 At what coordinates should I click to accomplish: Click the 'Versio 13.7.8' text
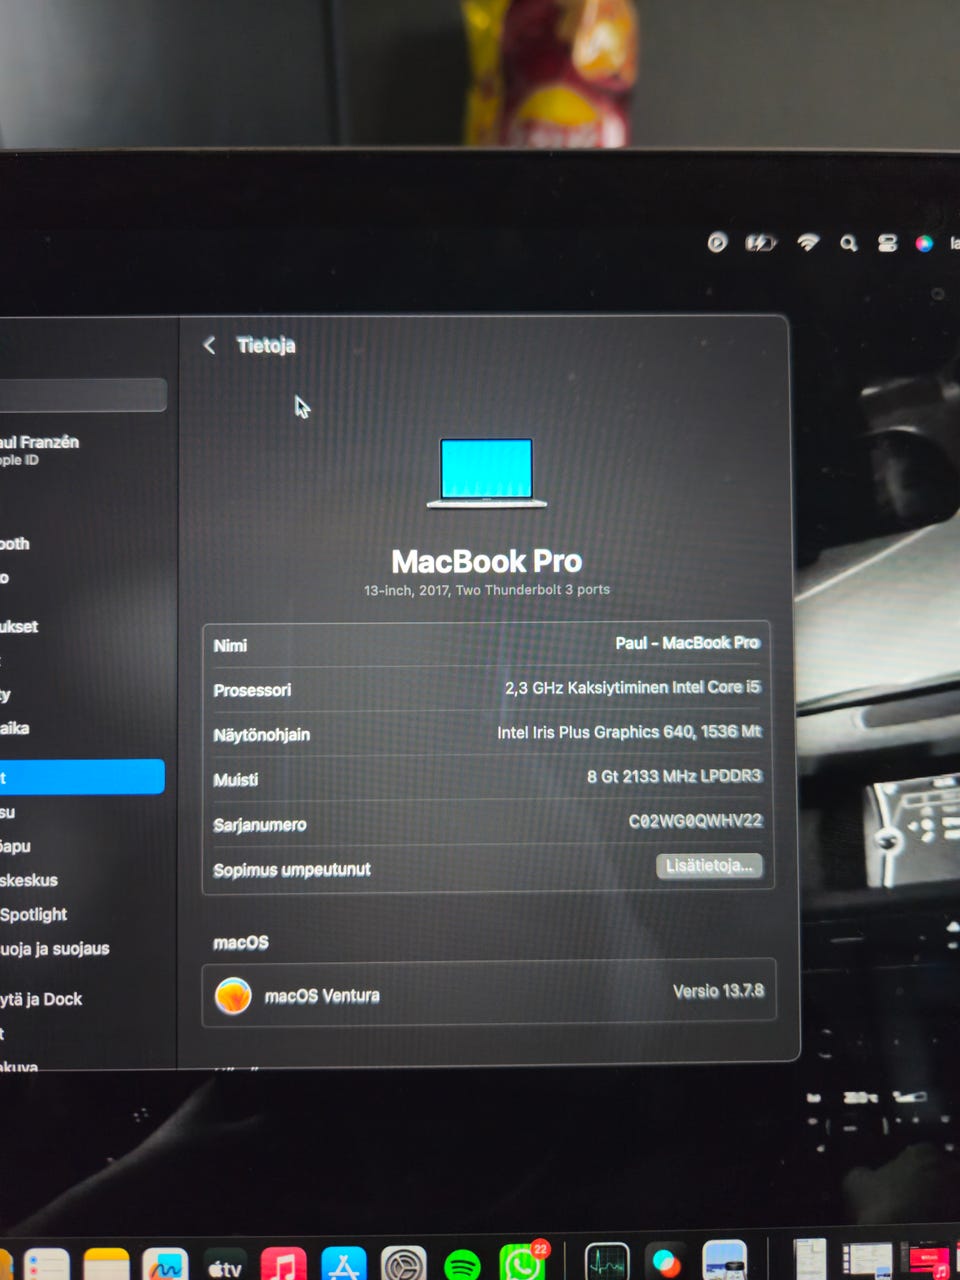[718, 991]
